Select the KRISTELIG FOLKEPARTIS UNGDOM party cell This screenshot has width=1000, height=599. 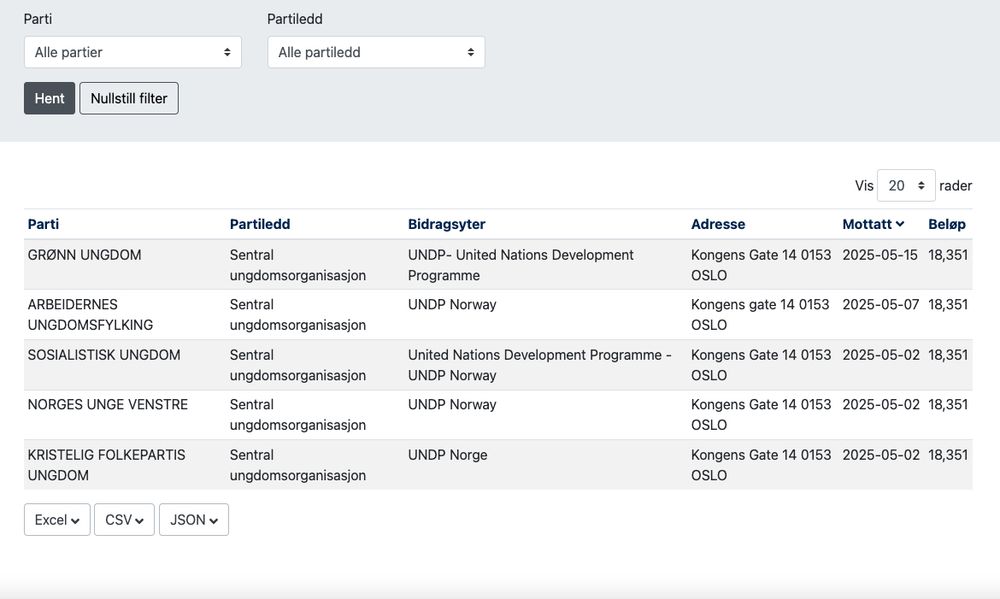[107, 465]
